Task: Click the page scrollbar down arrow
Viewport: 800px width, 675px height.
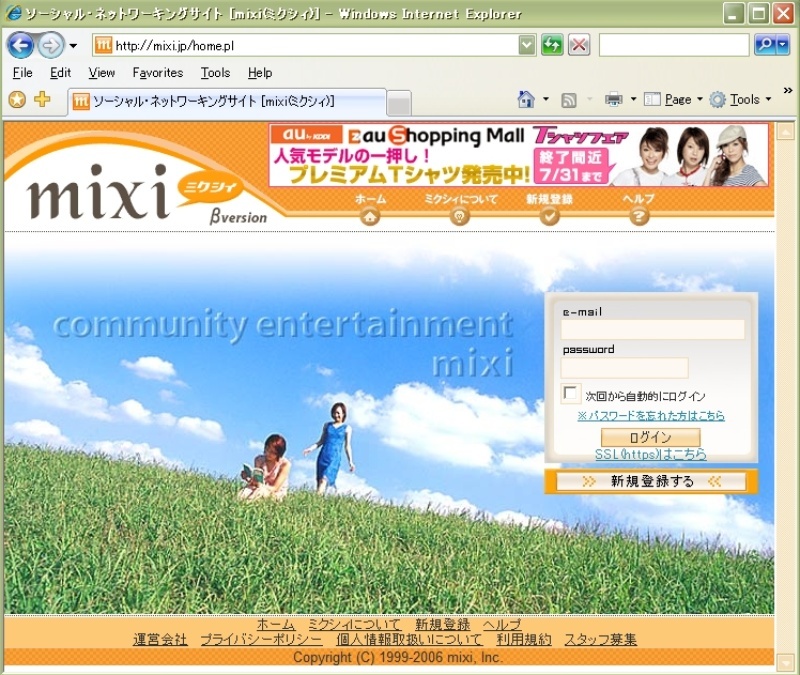Action: point(785,662)
